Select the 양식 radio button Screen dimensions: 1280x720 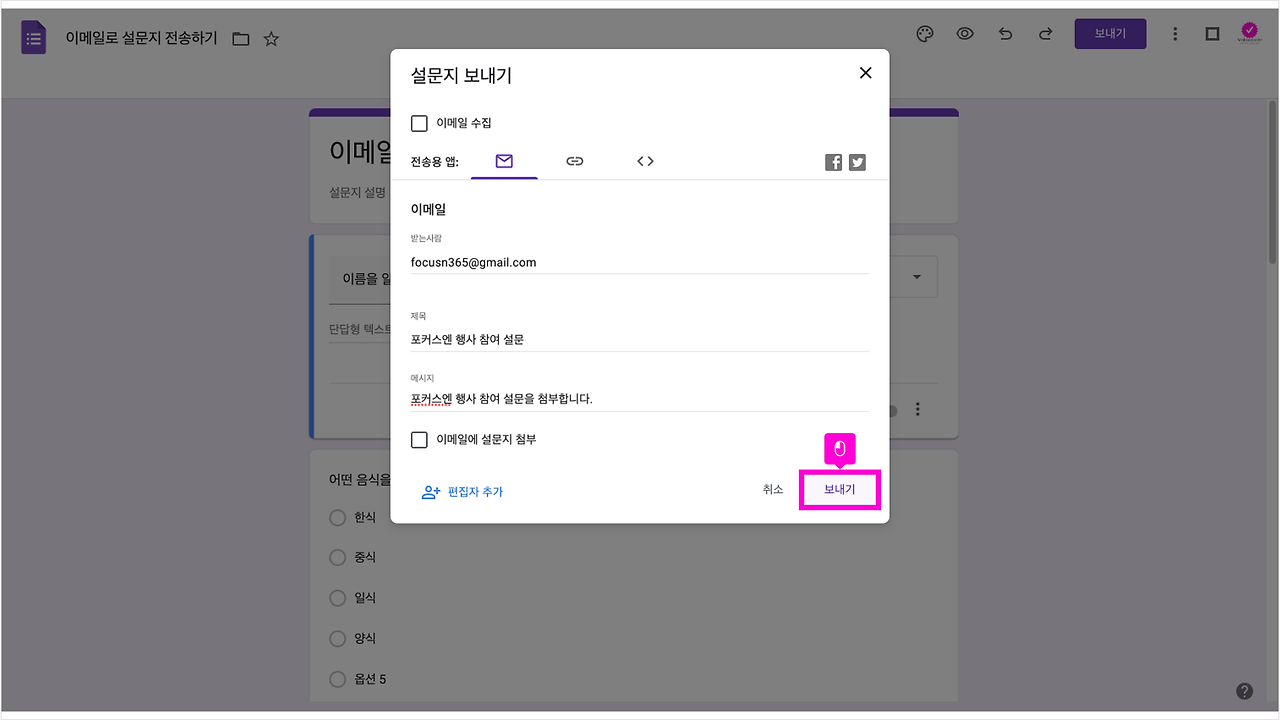pos(337,638)
